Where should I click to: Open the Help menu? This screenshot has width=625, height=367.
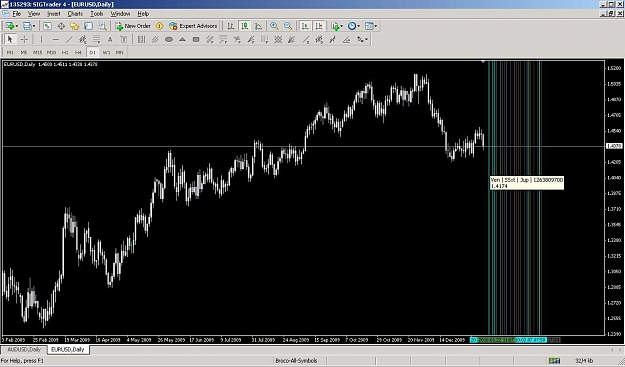[x=143, y=14]
